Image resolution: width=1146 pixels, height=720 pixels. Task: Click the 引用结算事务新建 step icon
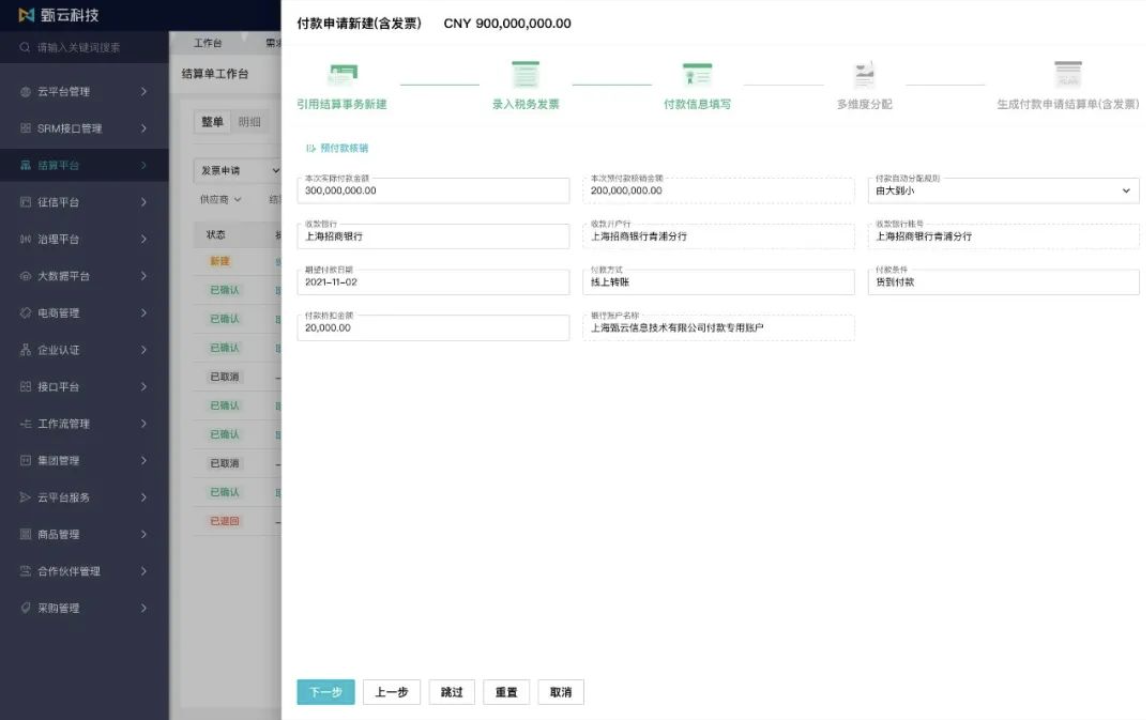pos(343,75)
